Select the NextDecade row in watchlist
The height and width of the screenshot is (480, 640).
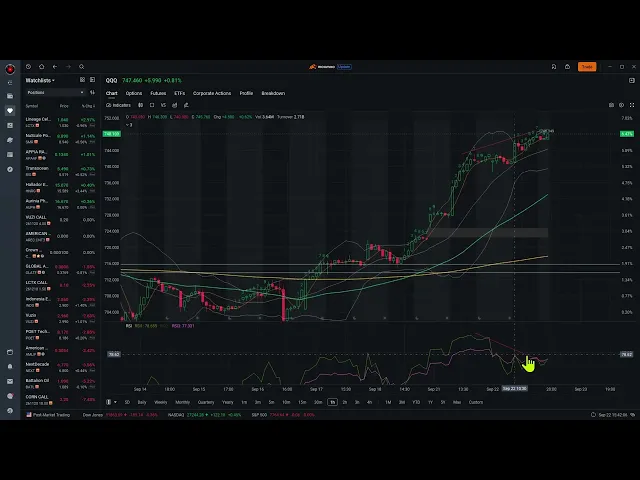pos(60,367)
